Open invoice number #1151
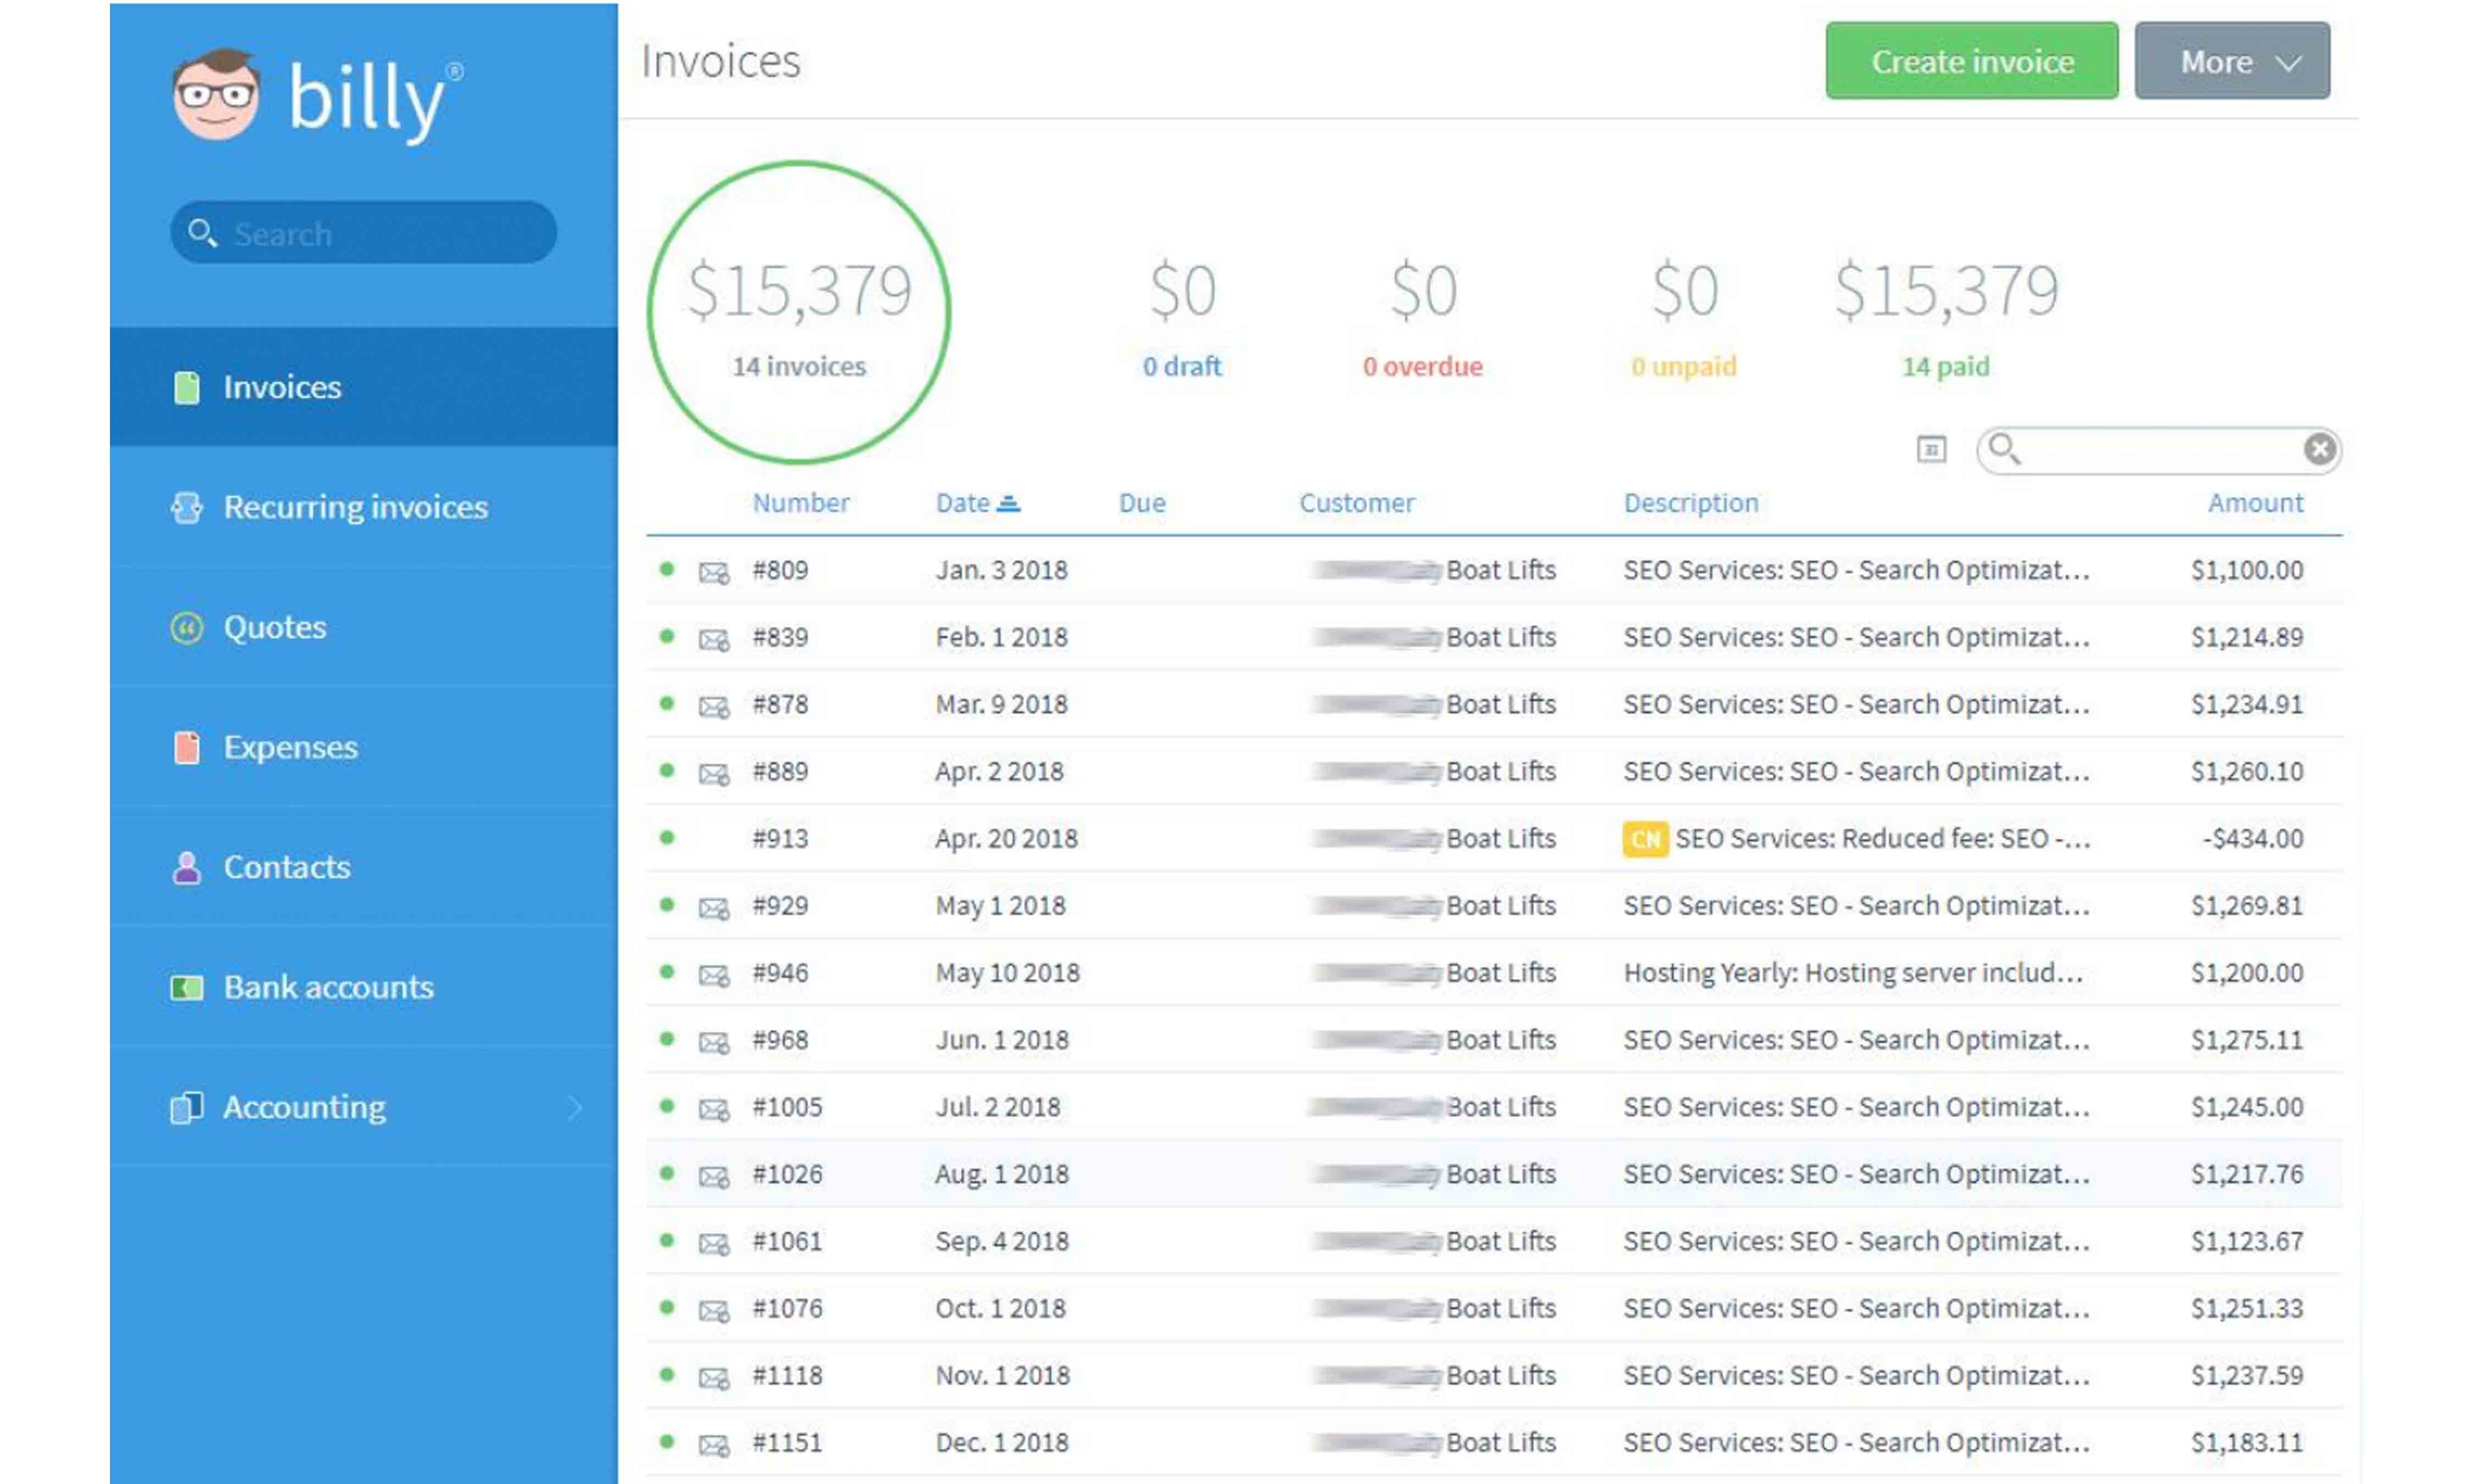This screenshot has width=2474, height=1484. pos(786,1442)
